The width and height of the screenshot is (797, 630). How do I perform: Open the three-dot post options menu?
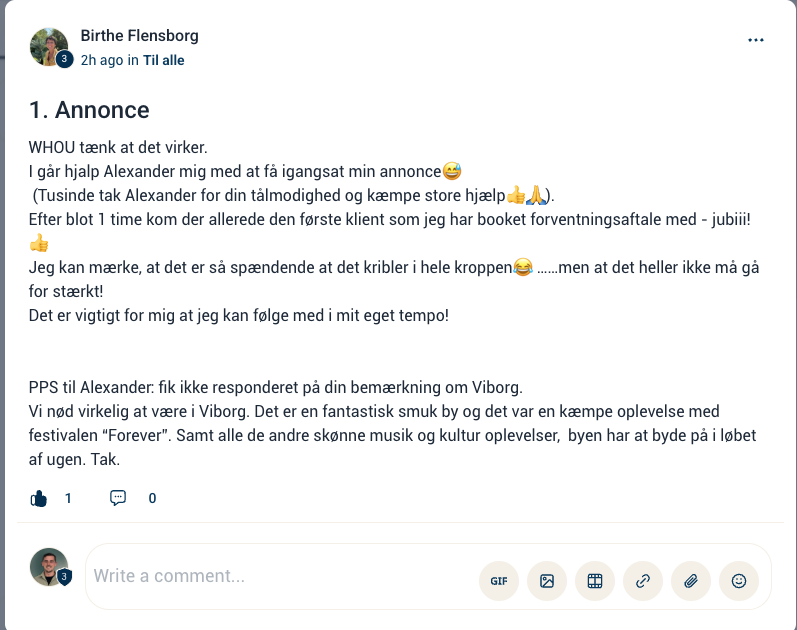tap(755, 40)
